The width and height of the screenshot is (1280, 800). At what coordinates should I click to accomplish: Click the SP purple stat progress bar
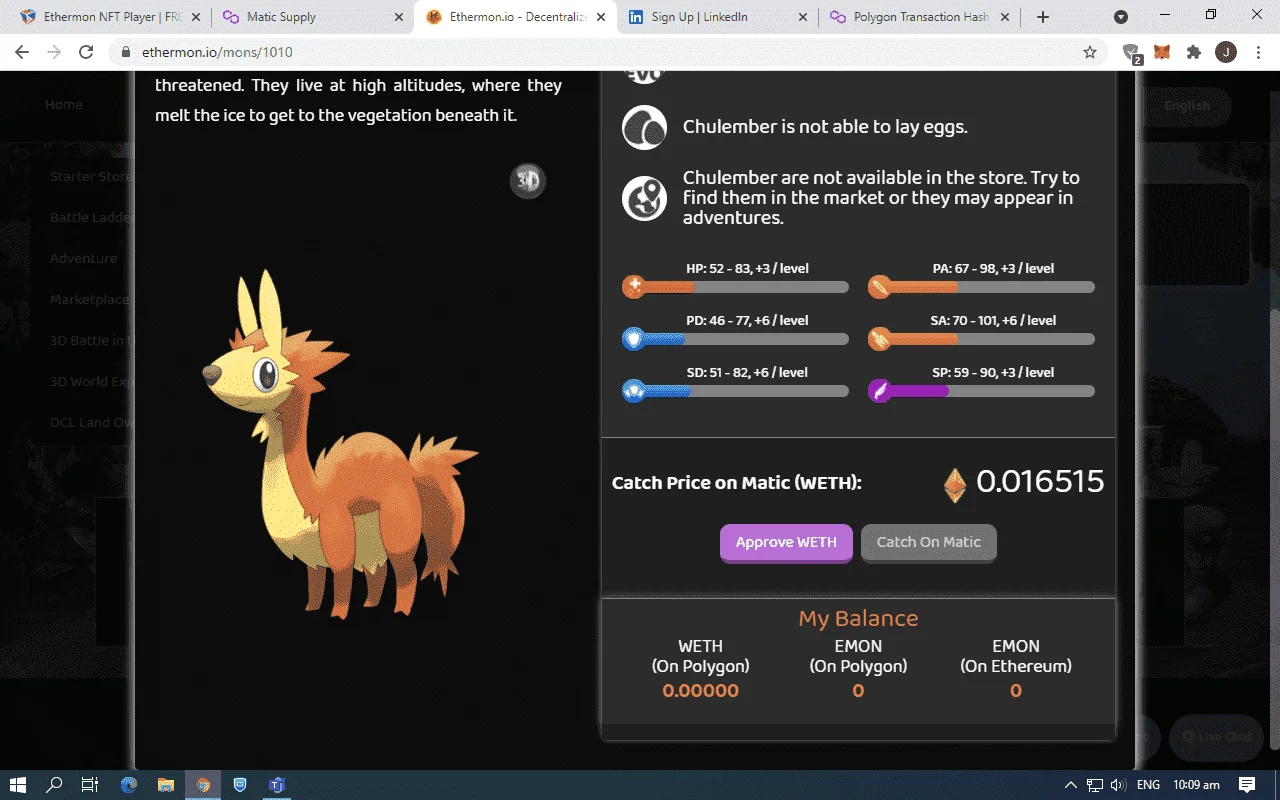pos(982,391)
